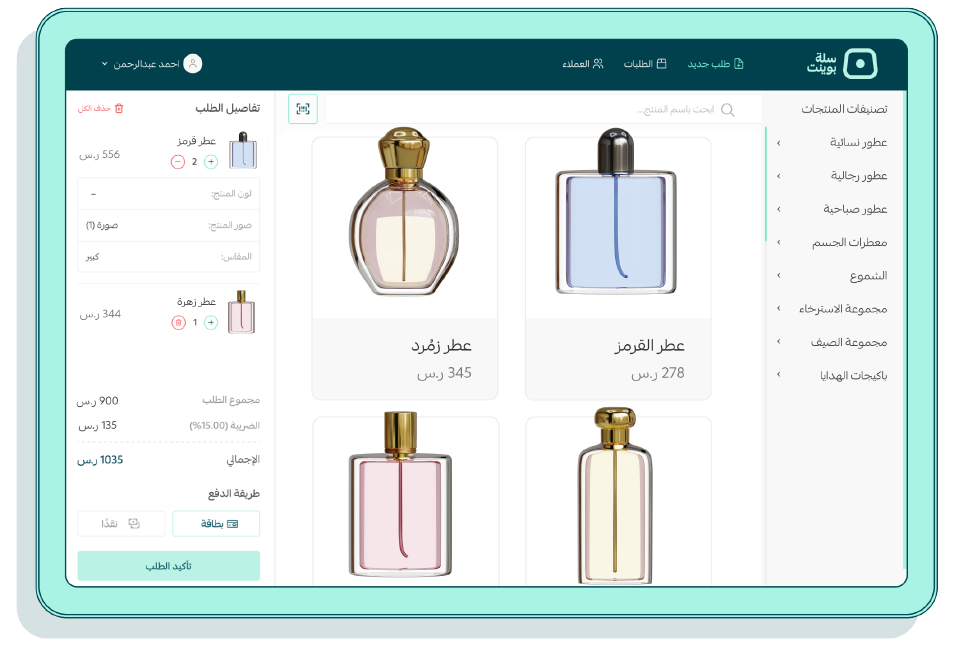
Task: Click the لون المنتج option row
Action: coord(169,194)
